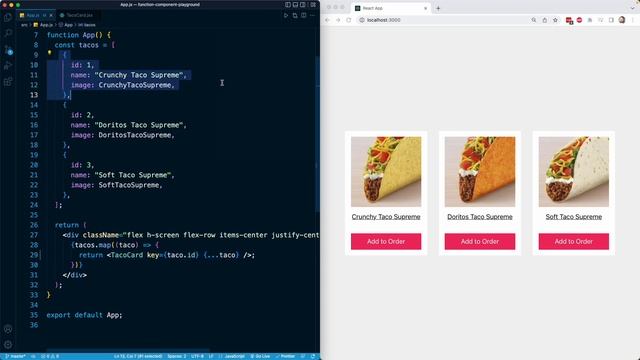The width and height of the screenshot is (640, 360).
Task: Click the red extension icon with badge
Action: (x=569, y=20)
